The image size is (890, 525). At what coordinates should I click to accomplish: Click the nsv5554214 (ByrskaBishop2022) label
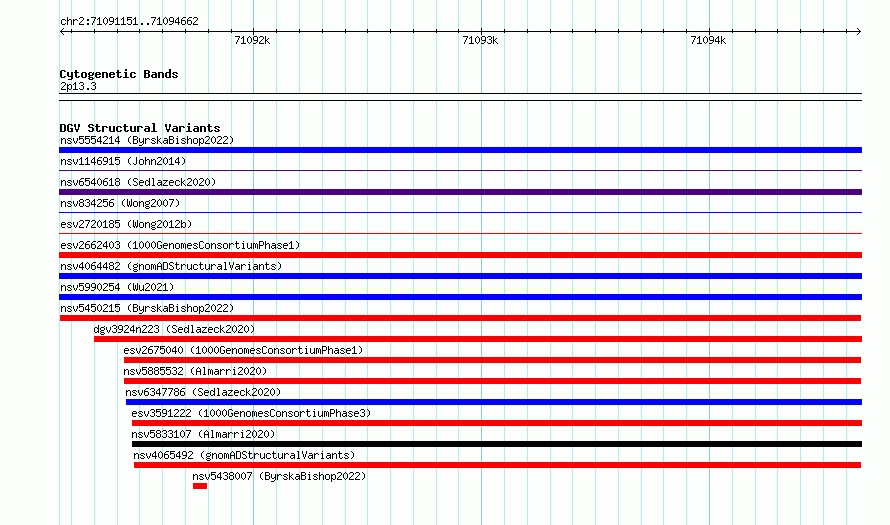(x=147, y=140)
